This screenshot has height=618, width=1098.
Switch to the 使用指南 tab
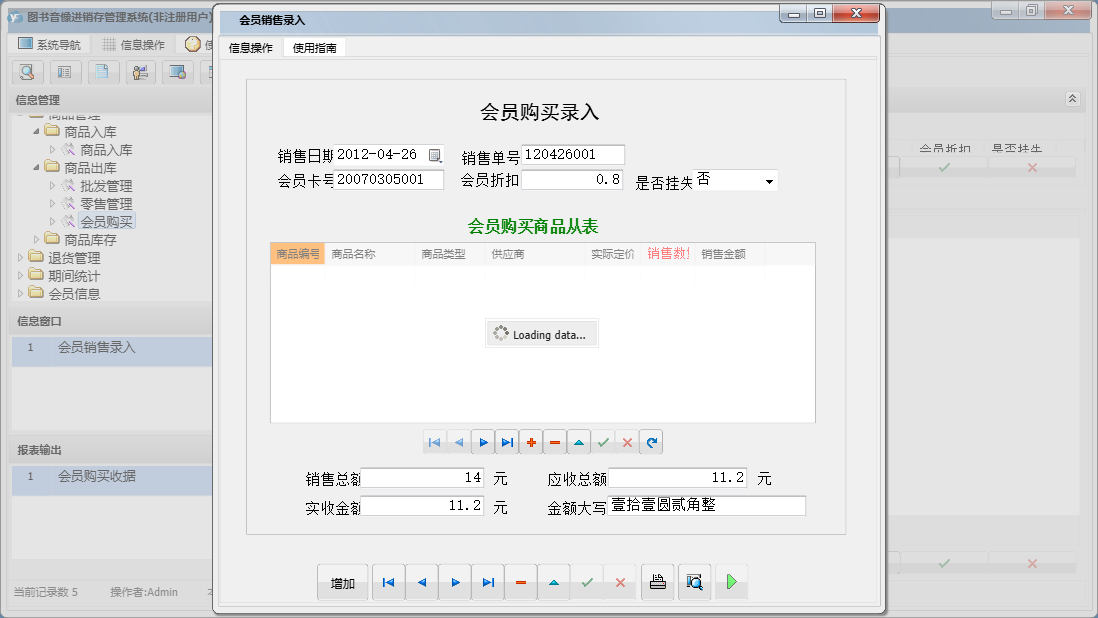[313, 46]
